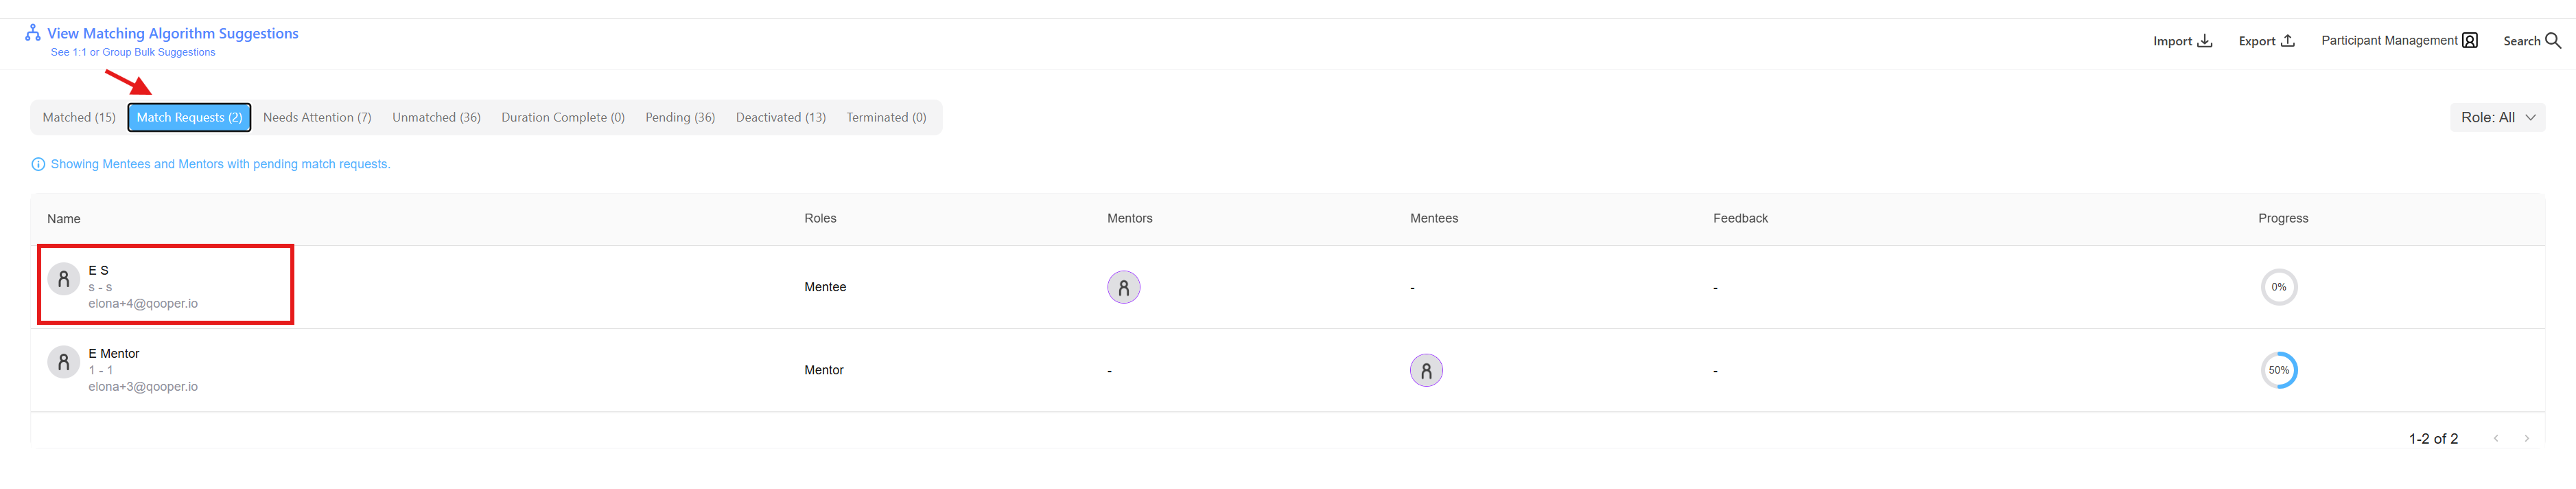The image size is (2576, 489).
Task: Click the Search magnifier icon
Action: 2552,41
